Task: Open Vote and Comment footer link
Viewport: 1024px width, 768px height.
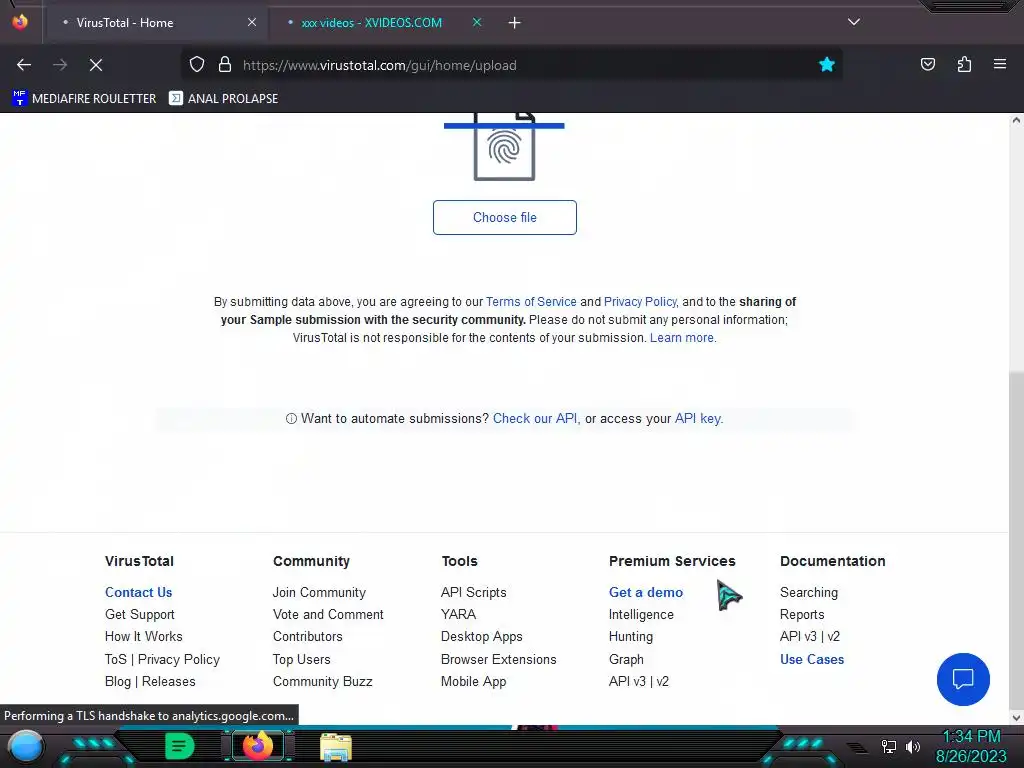Action: pos(328,615)
